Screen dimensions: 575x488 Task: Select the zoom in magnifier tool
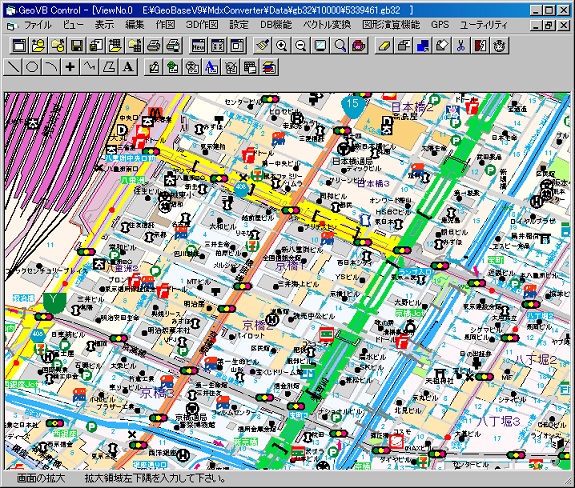coord(282,46)
